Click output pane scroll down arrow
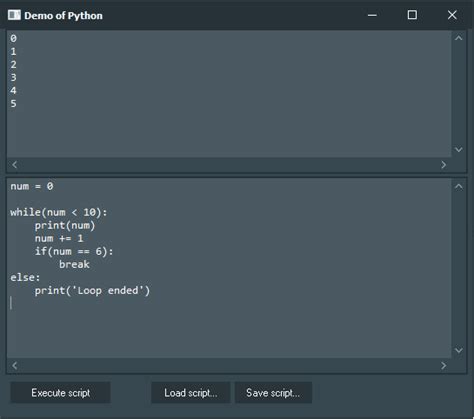This screenshot has width=474, height=419. point(459,150)
